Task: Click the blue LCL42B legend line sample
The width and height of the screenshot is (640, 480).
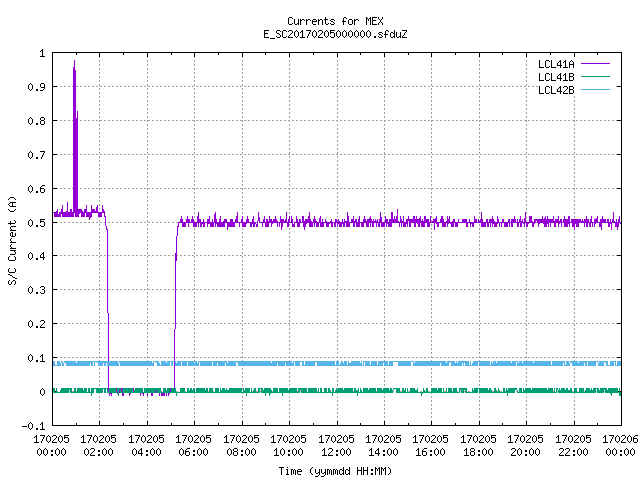Action: pos(595,89)
